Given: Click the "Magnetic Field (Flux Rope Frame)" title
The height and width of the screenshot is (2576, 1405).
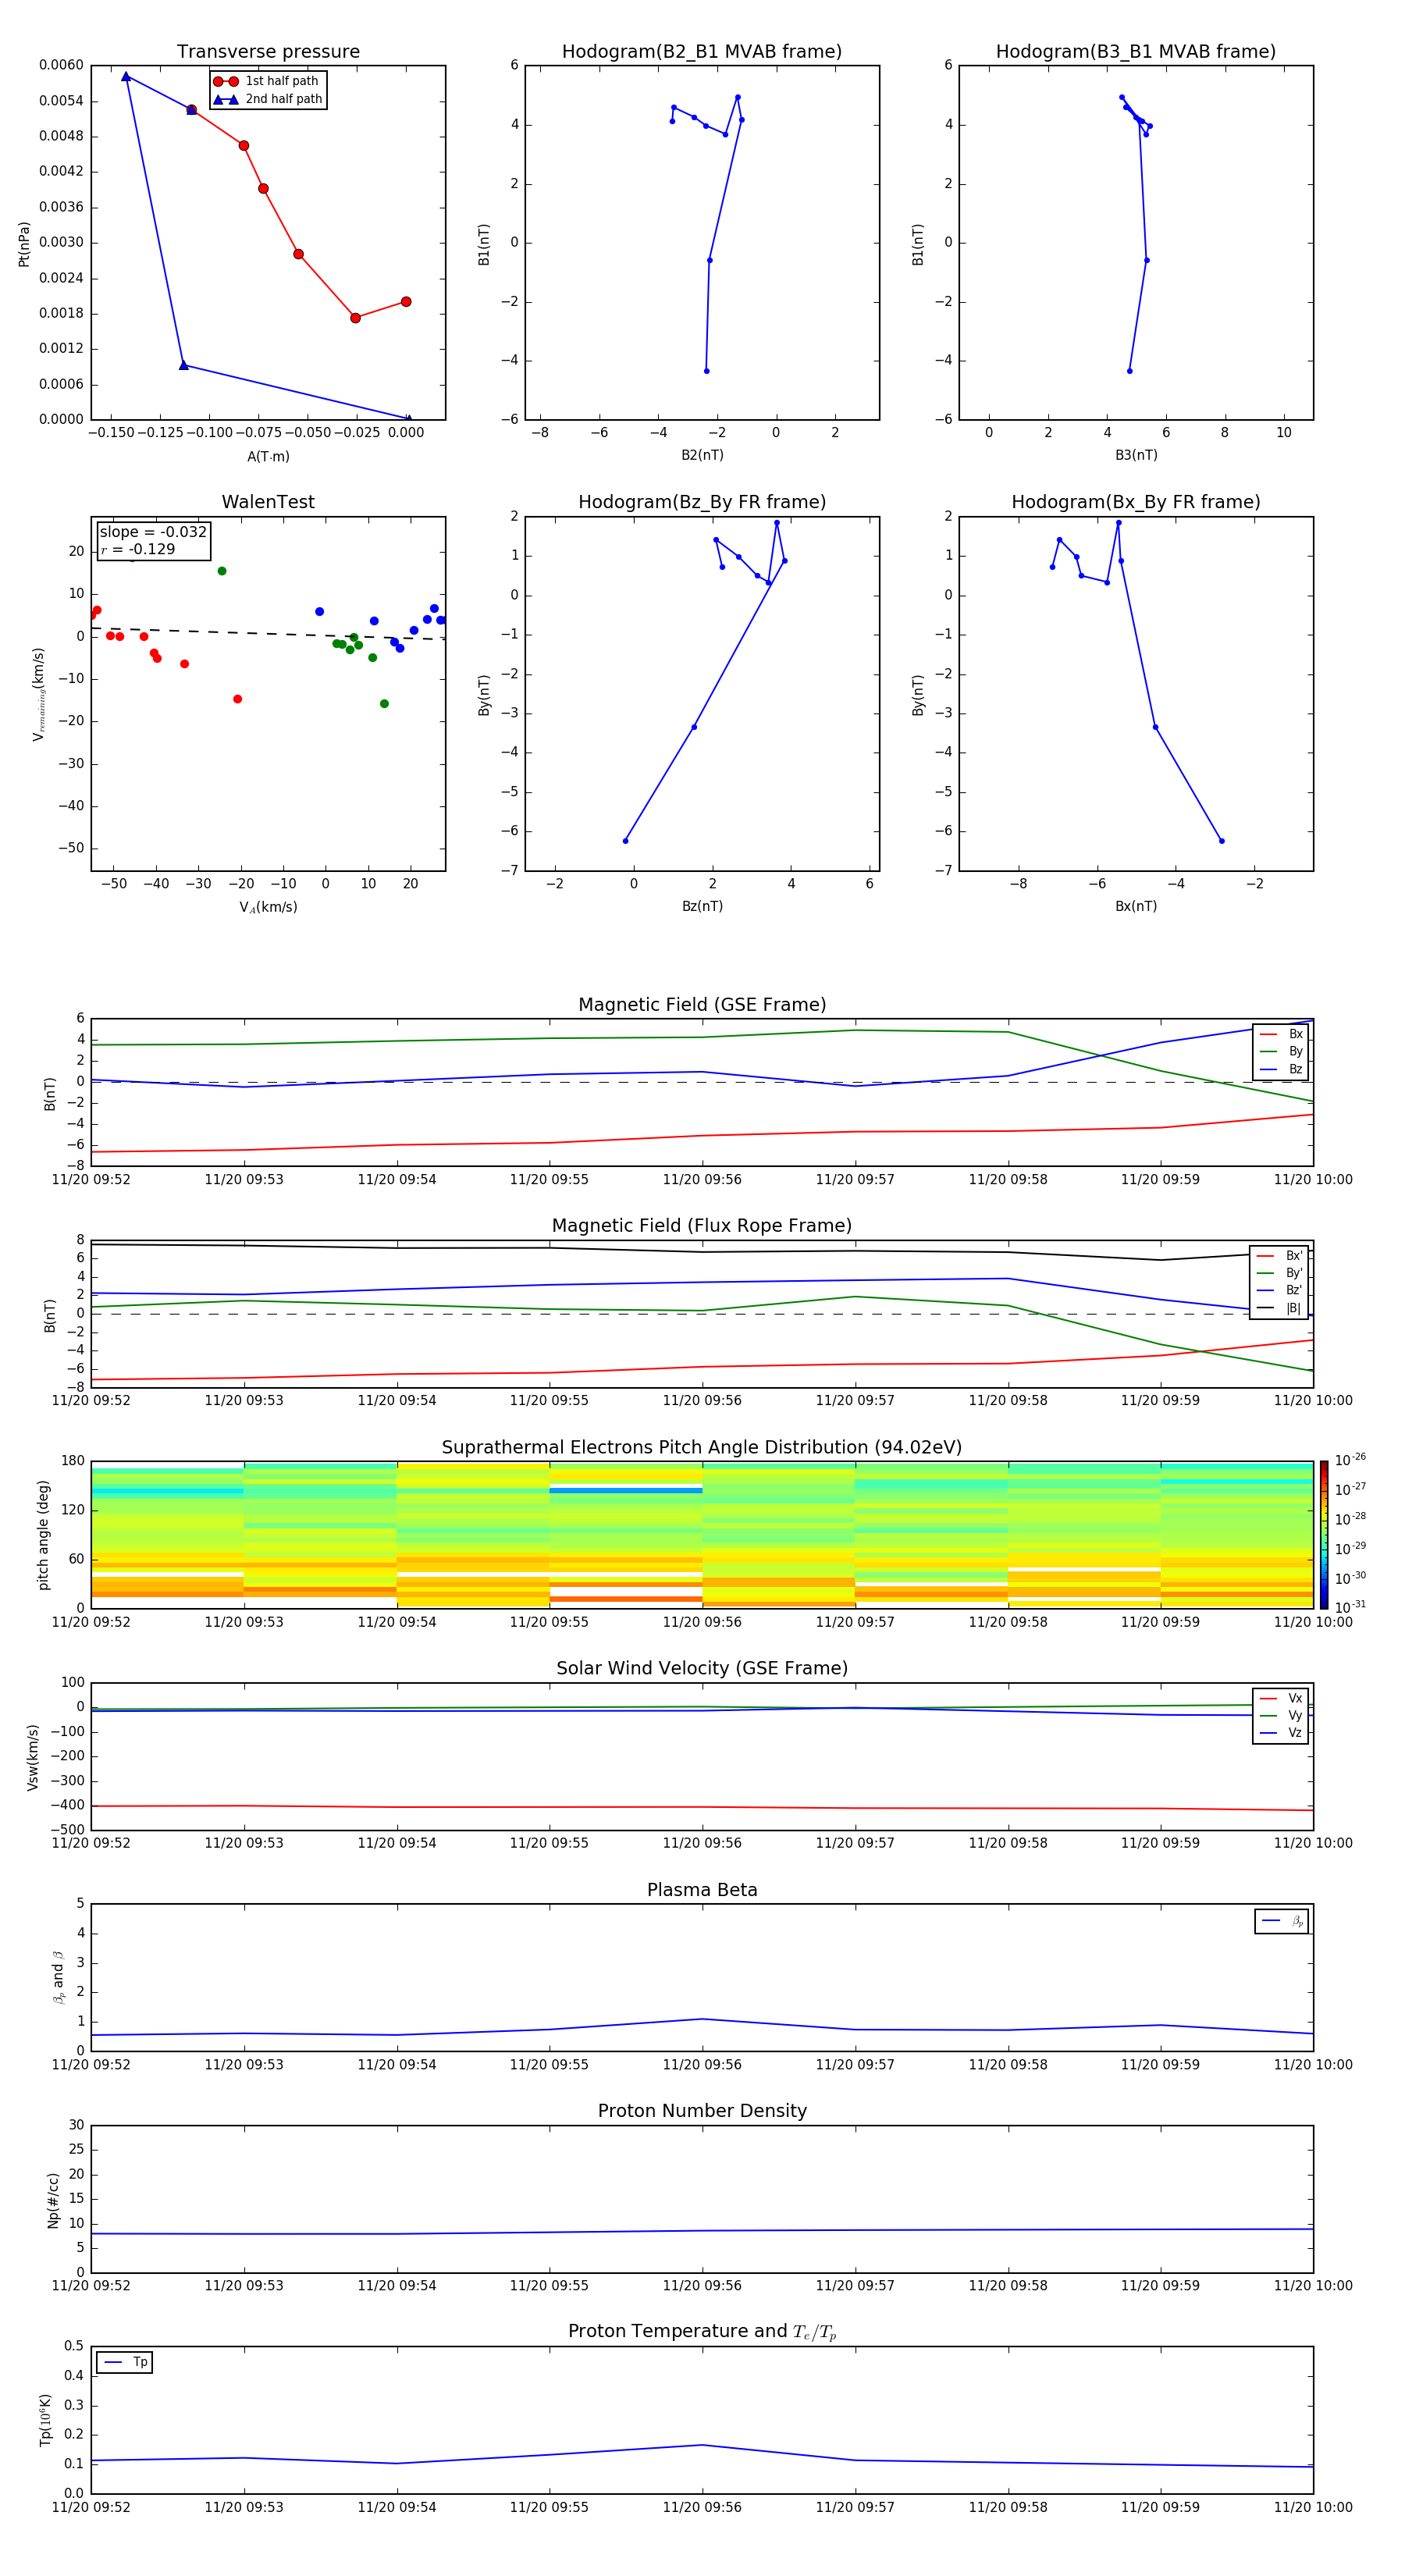Looking at the screenshot, I should click(702, 1226).
